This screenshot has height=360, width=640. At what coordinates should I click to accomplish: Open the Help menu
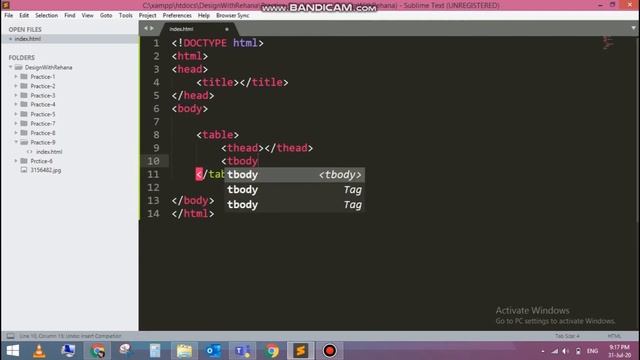[x=203, y=15]
